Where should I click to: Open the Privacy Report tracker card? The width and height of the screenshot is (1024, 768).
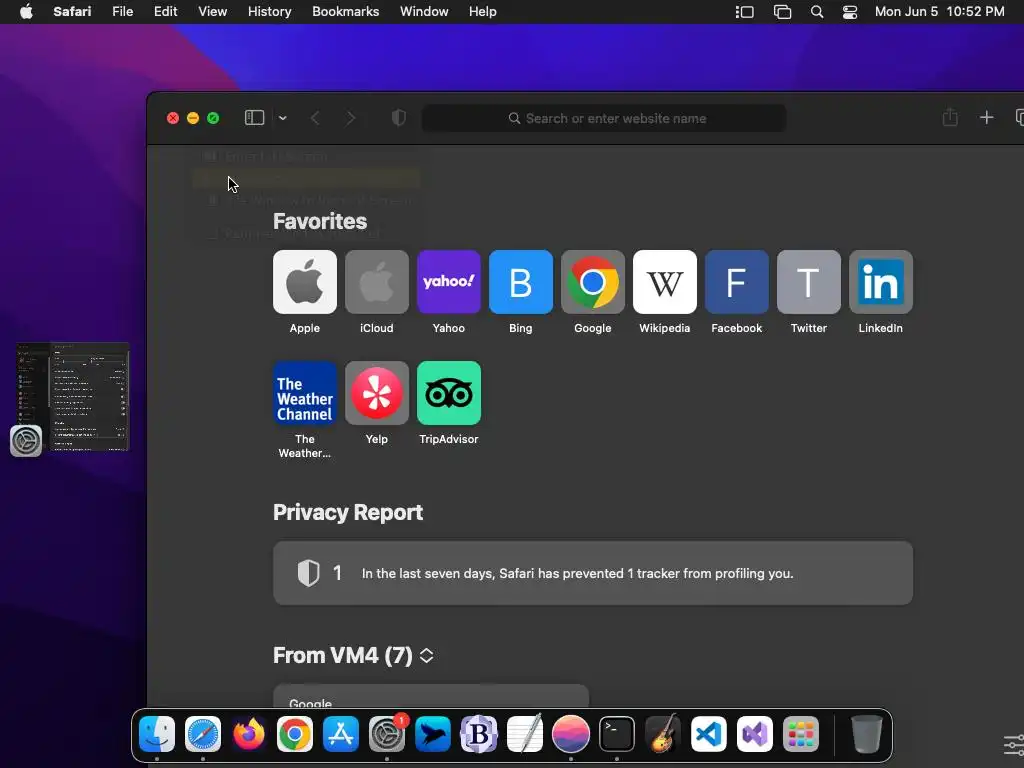pyautogui.click(x=593, y=573)
